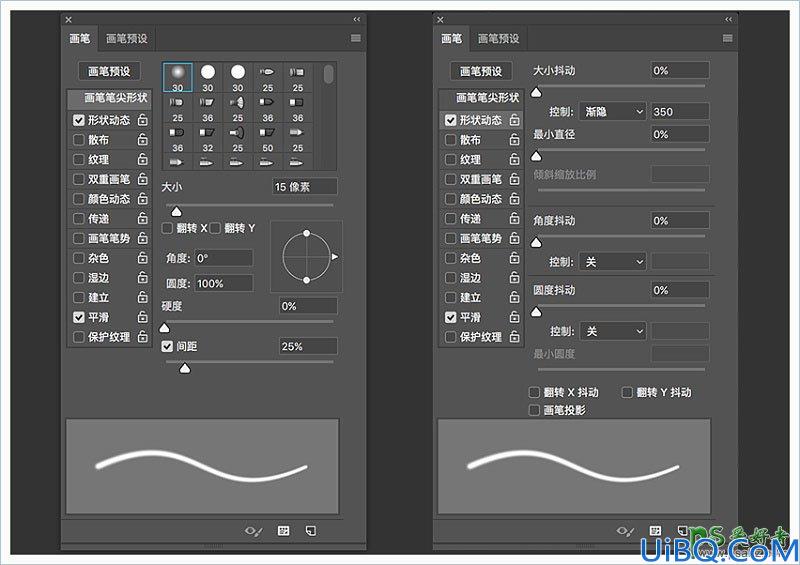Switch to 画笔 tab in left panel
This screenshot has width=800, height=565.
pos(80,38)
